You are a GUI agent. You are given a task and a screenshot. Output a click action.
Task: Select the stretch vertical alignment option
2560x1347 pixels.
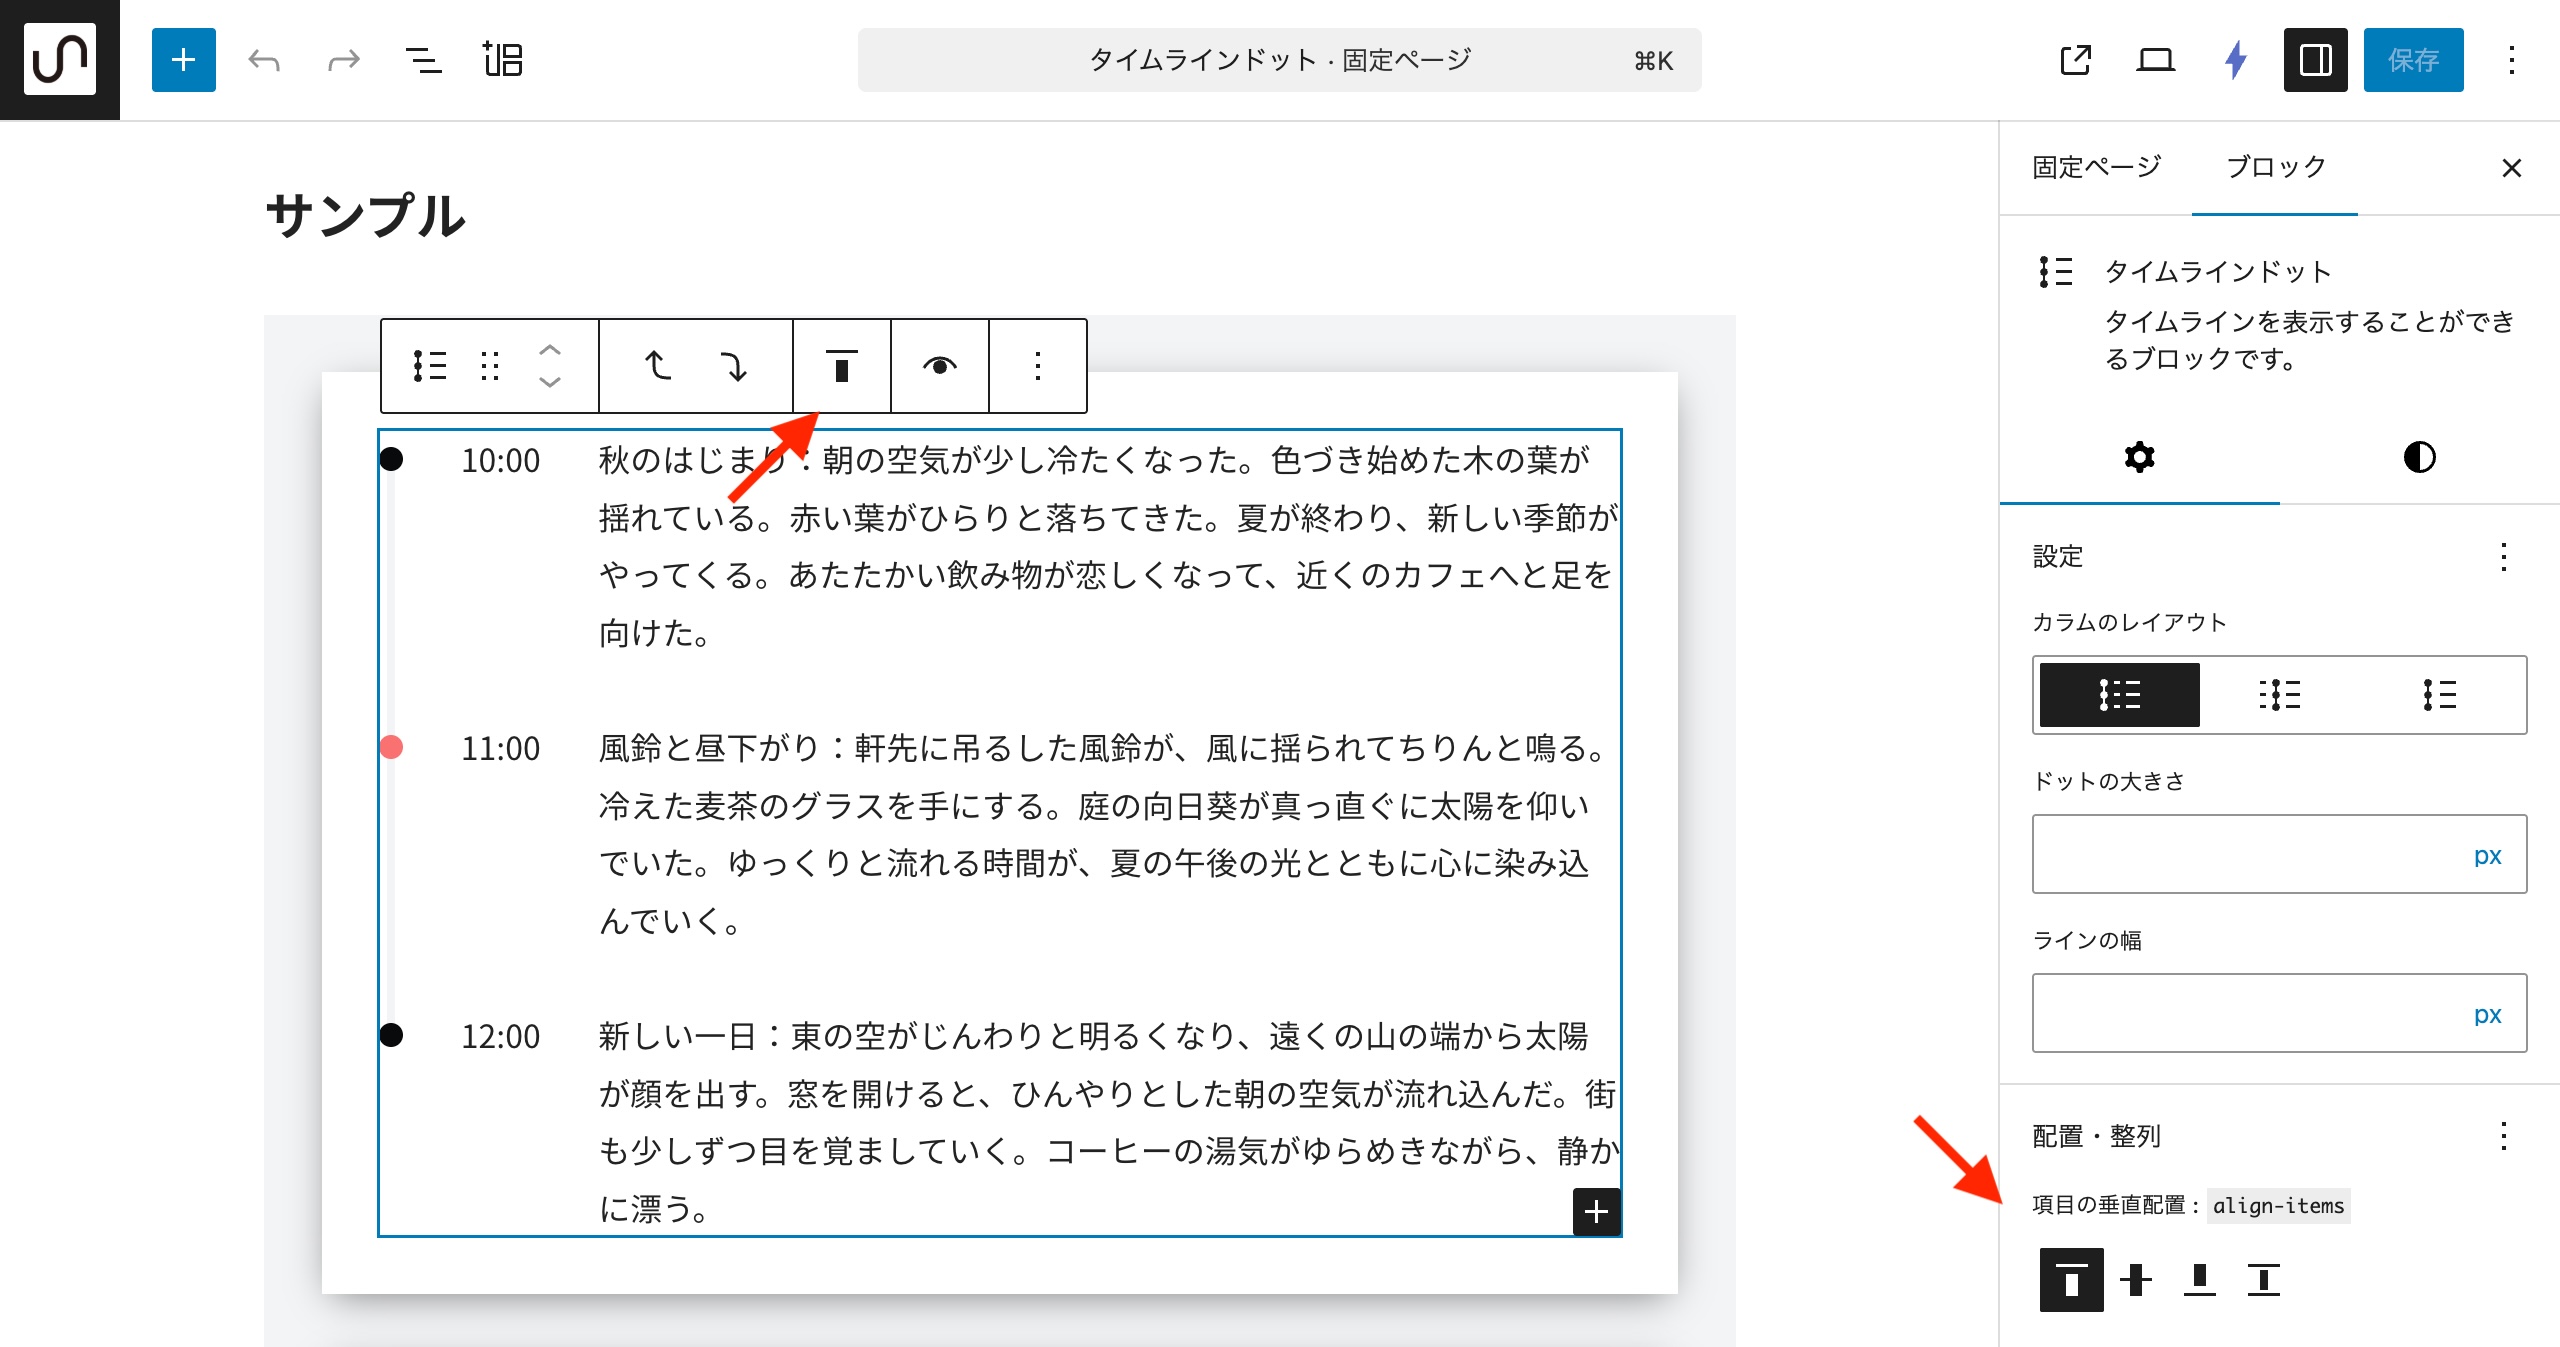(2263, 1279)
